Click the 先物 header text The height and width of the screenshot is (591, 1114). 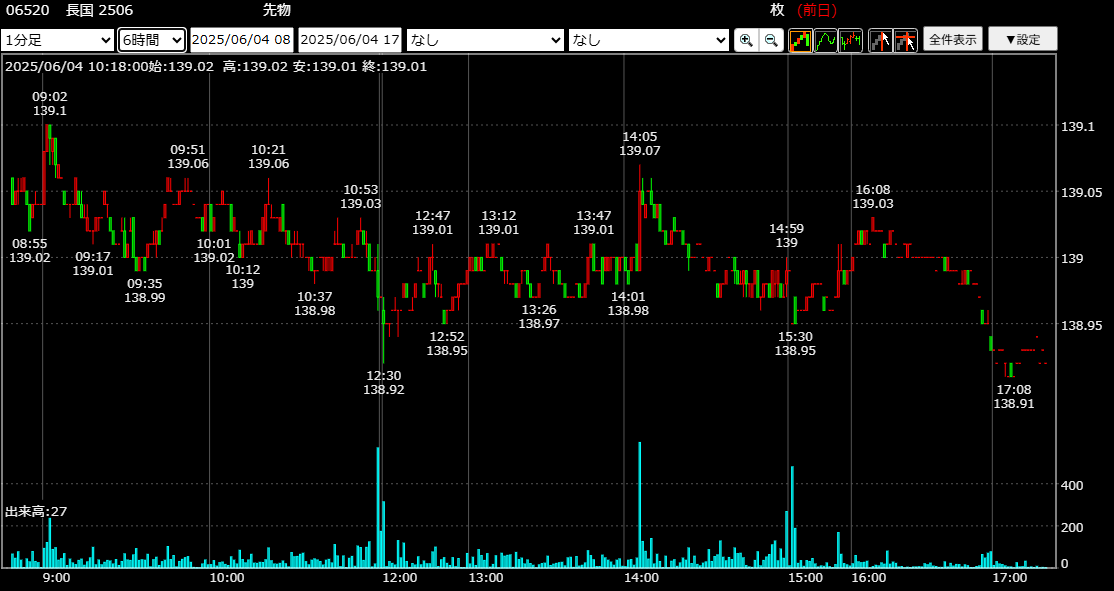point(276,10)
